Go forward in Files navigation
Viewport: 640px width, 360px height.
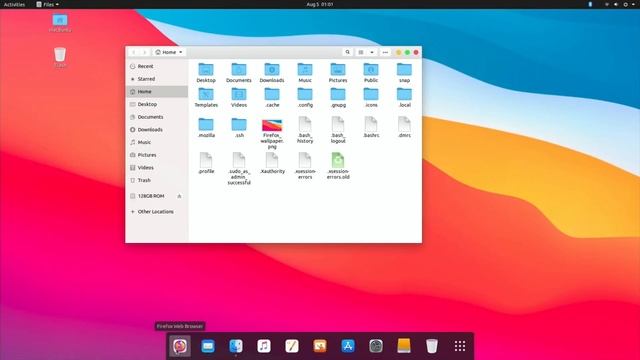(144, 52)
